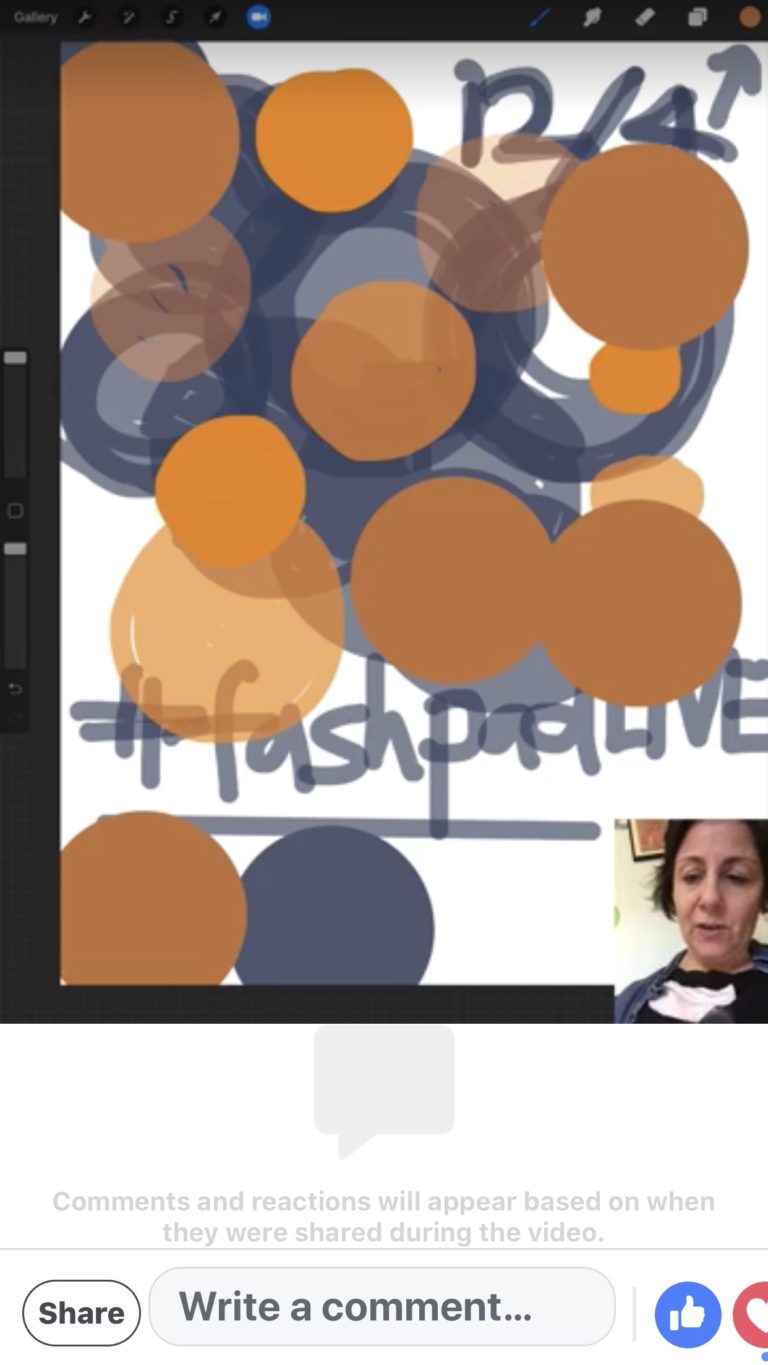
Task: Go back to the Gallery
Action: [x=35, y=17]
